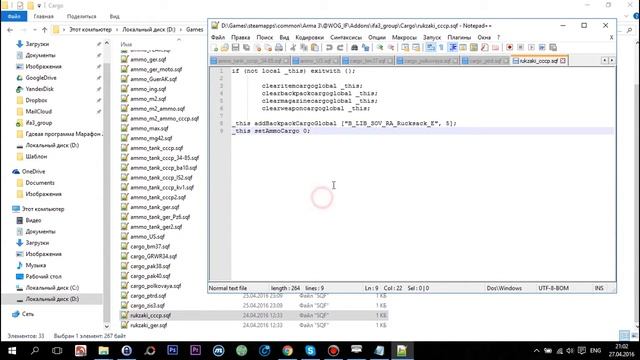Screen dimensions: 640x360
Task: Select Загрузки in quick access
Action: (x=37, y=44)
